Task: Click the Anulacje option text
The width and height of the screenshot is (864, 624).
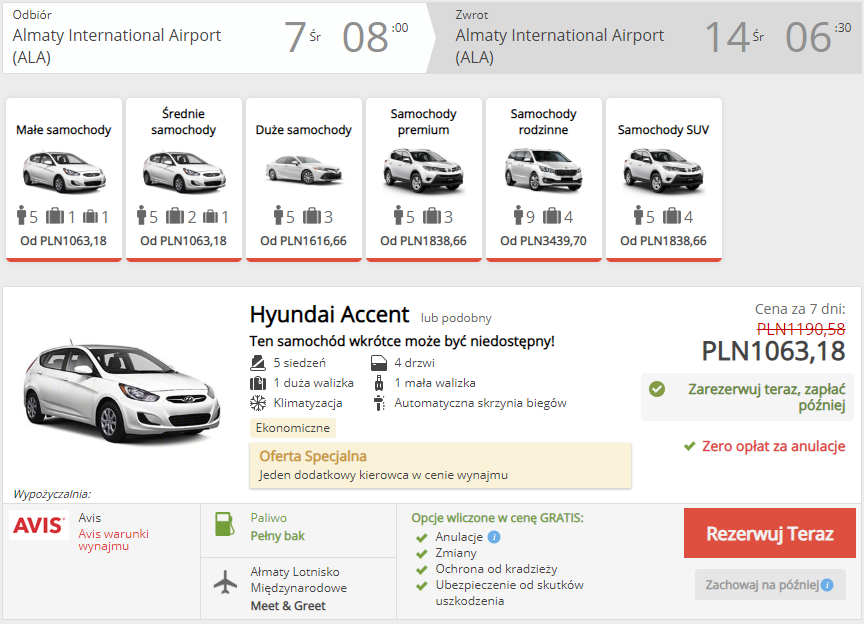Action: pos(459,537)
